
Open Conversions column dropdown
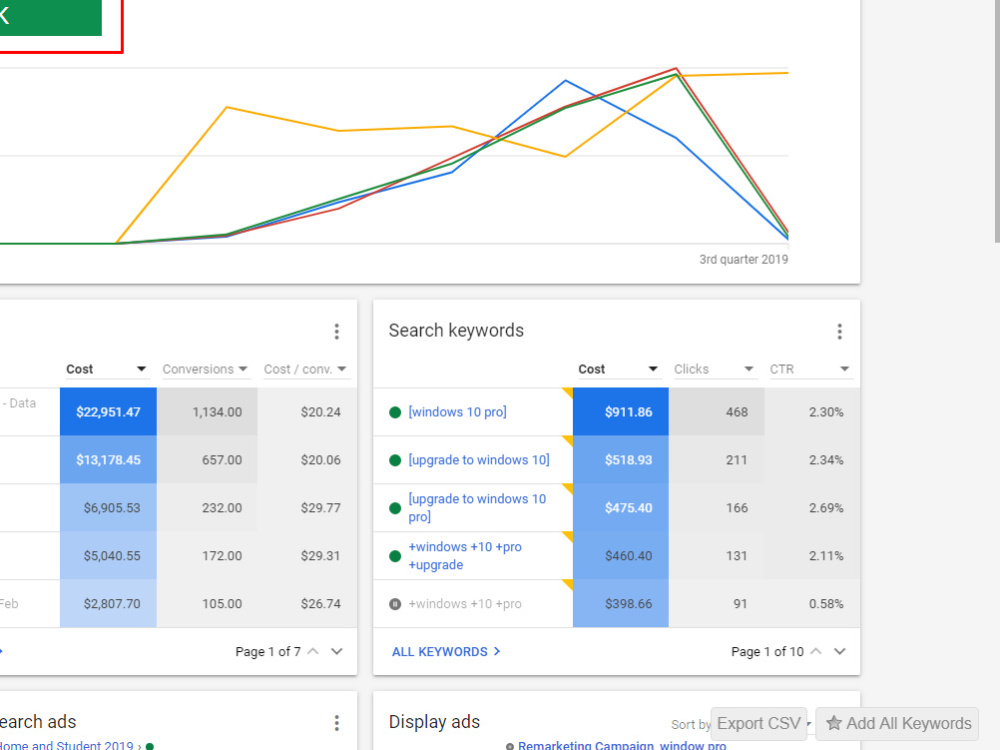[243, 369]
